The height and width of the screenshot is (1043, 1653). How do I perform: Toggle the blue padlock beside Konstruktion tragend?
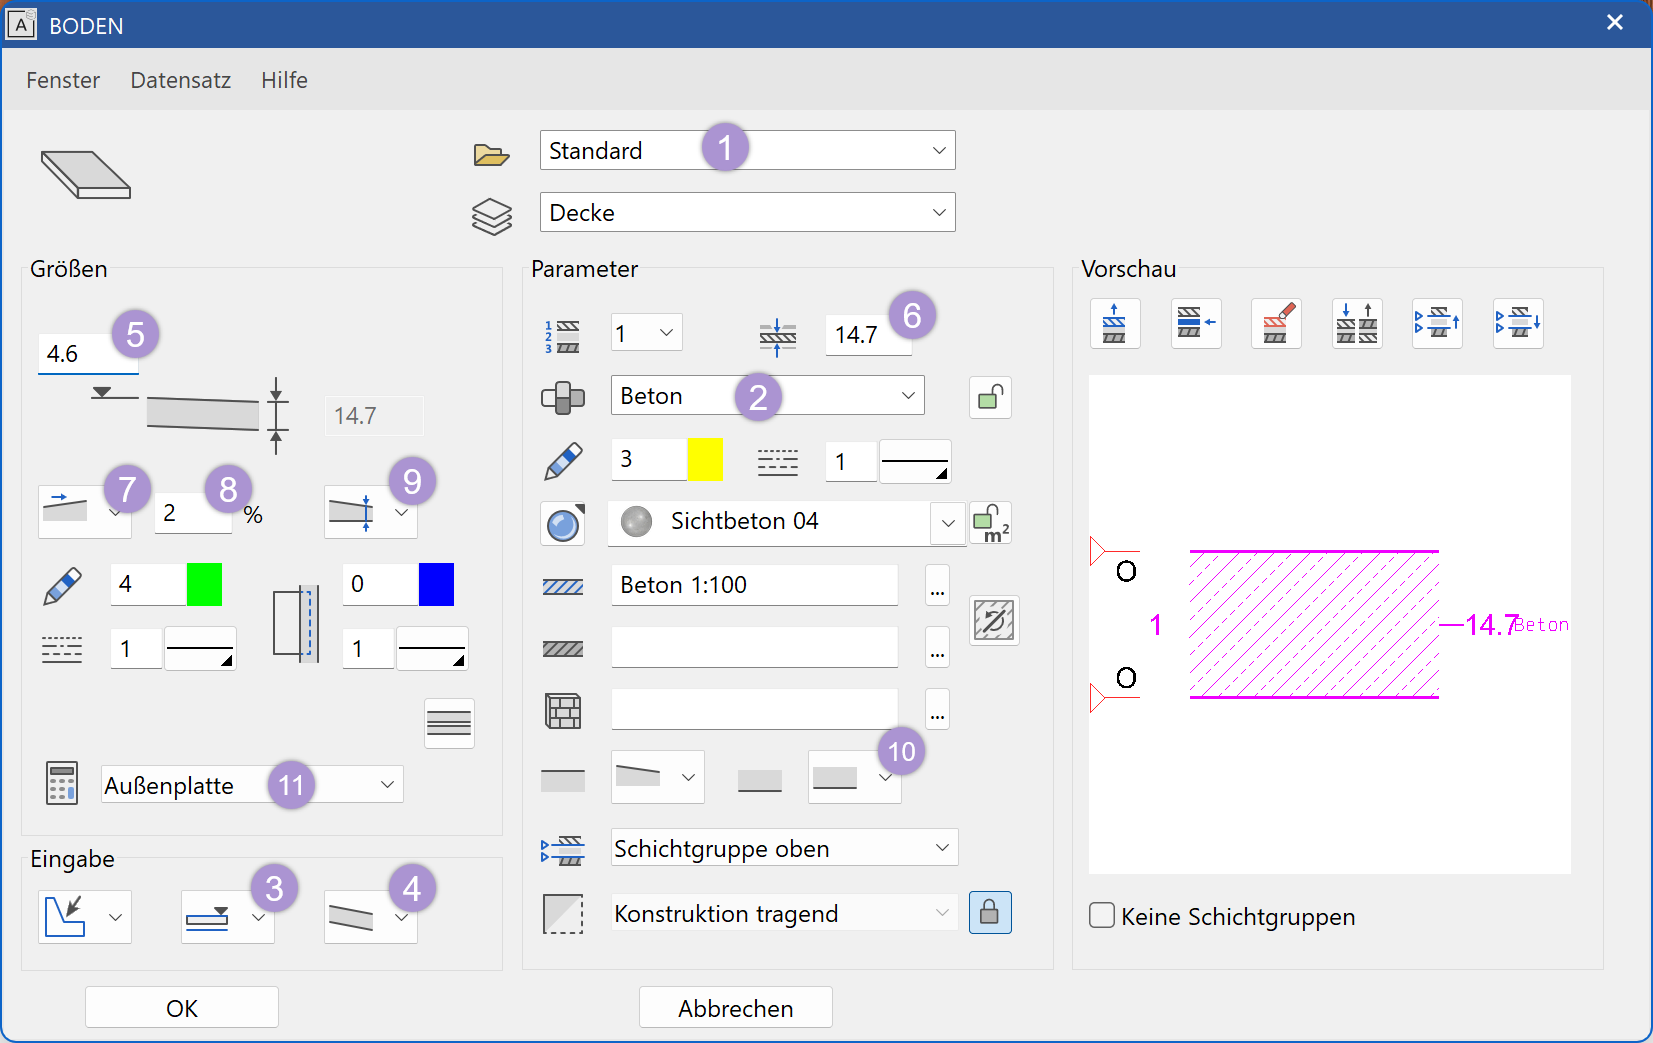(x=990, y=912)
